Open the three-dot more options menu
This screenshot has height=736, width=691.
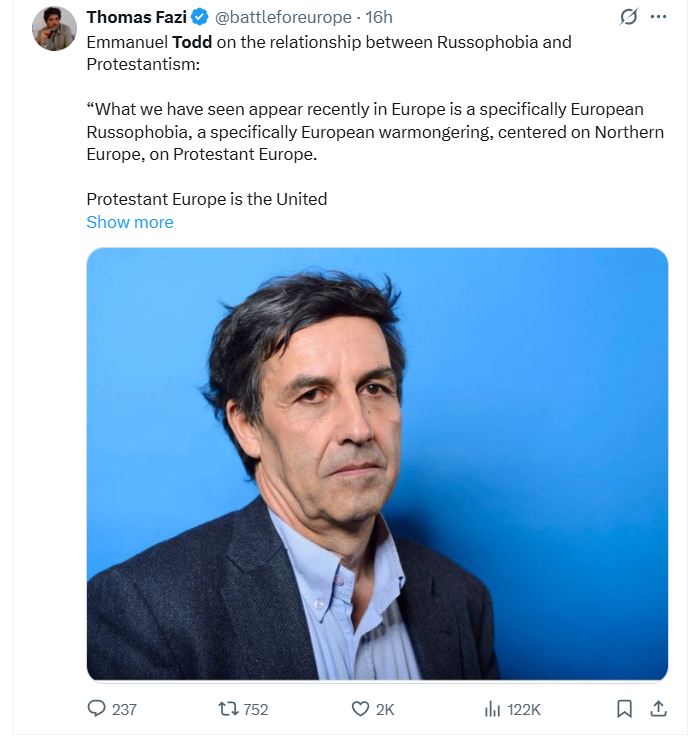(658, 17)
